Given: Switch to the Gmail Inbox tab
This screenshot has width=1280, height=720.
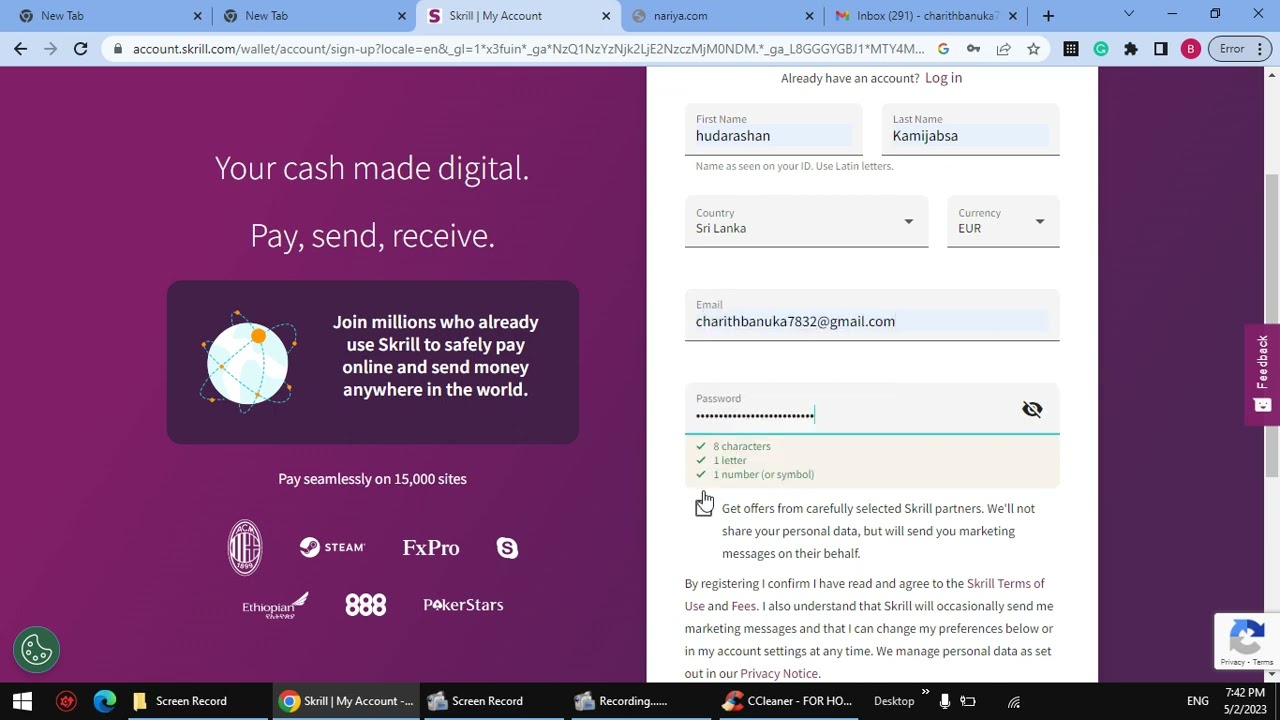Looking at the screenshot, I should tap(925, 16).
